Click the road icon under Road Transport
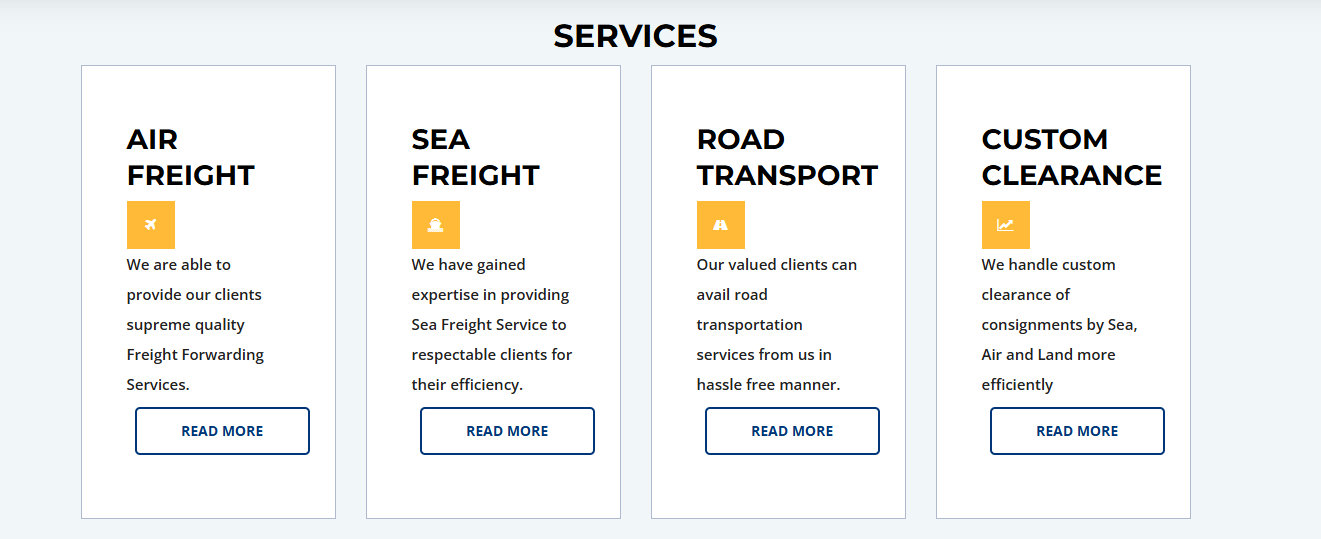Screen dimensions: 1321x539 click(x=721, y=225)
